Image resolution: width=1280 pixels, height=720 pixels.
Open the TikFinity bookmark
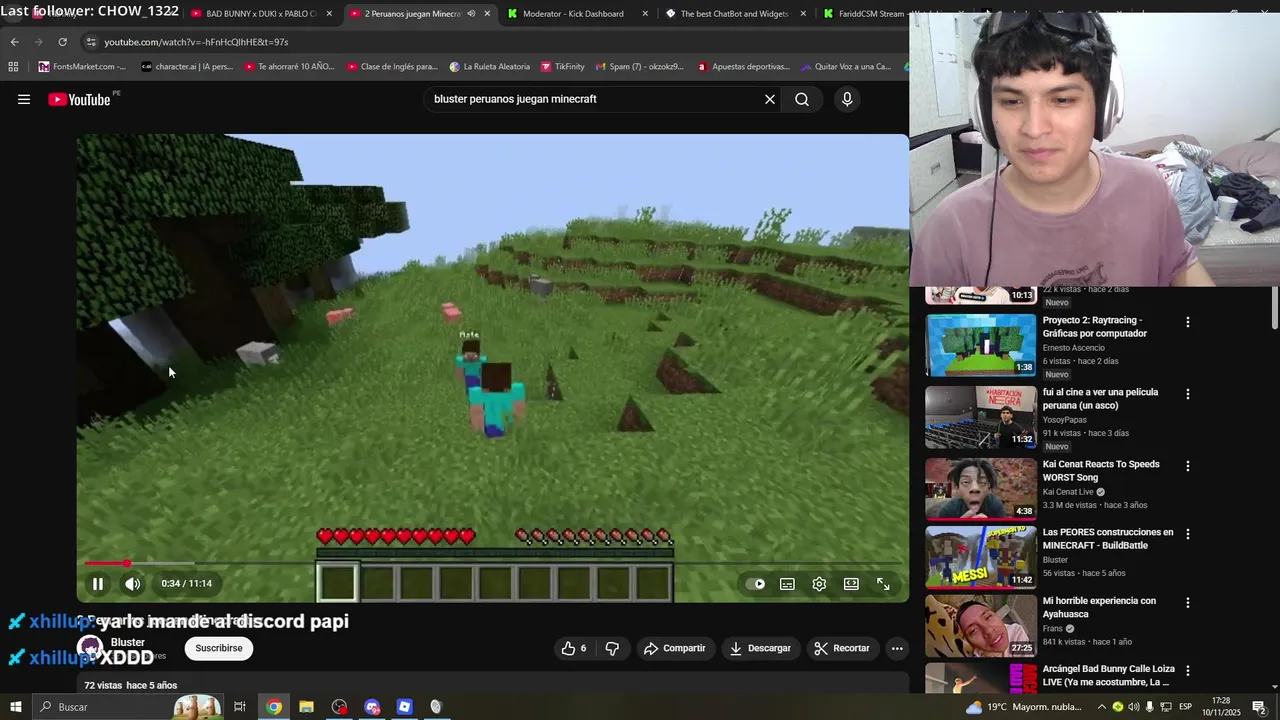point(562,67)
